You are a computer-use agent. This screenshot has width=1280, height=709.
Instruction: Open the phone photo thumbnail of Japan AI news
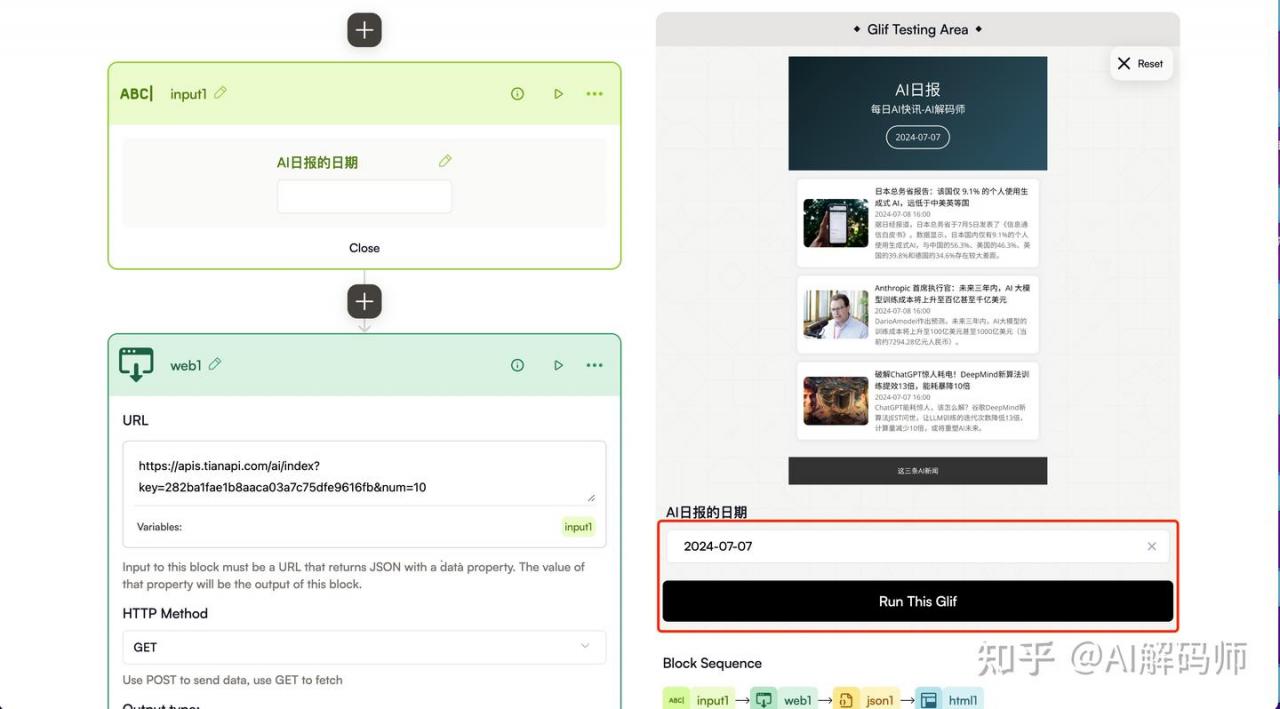836,223
